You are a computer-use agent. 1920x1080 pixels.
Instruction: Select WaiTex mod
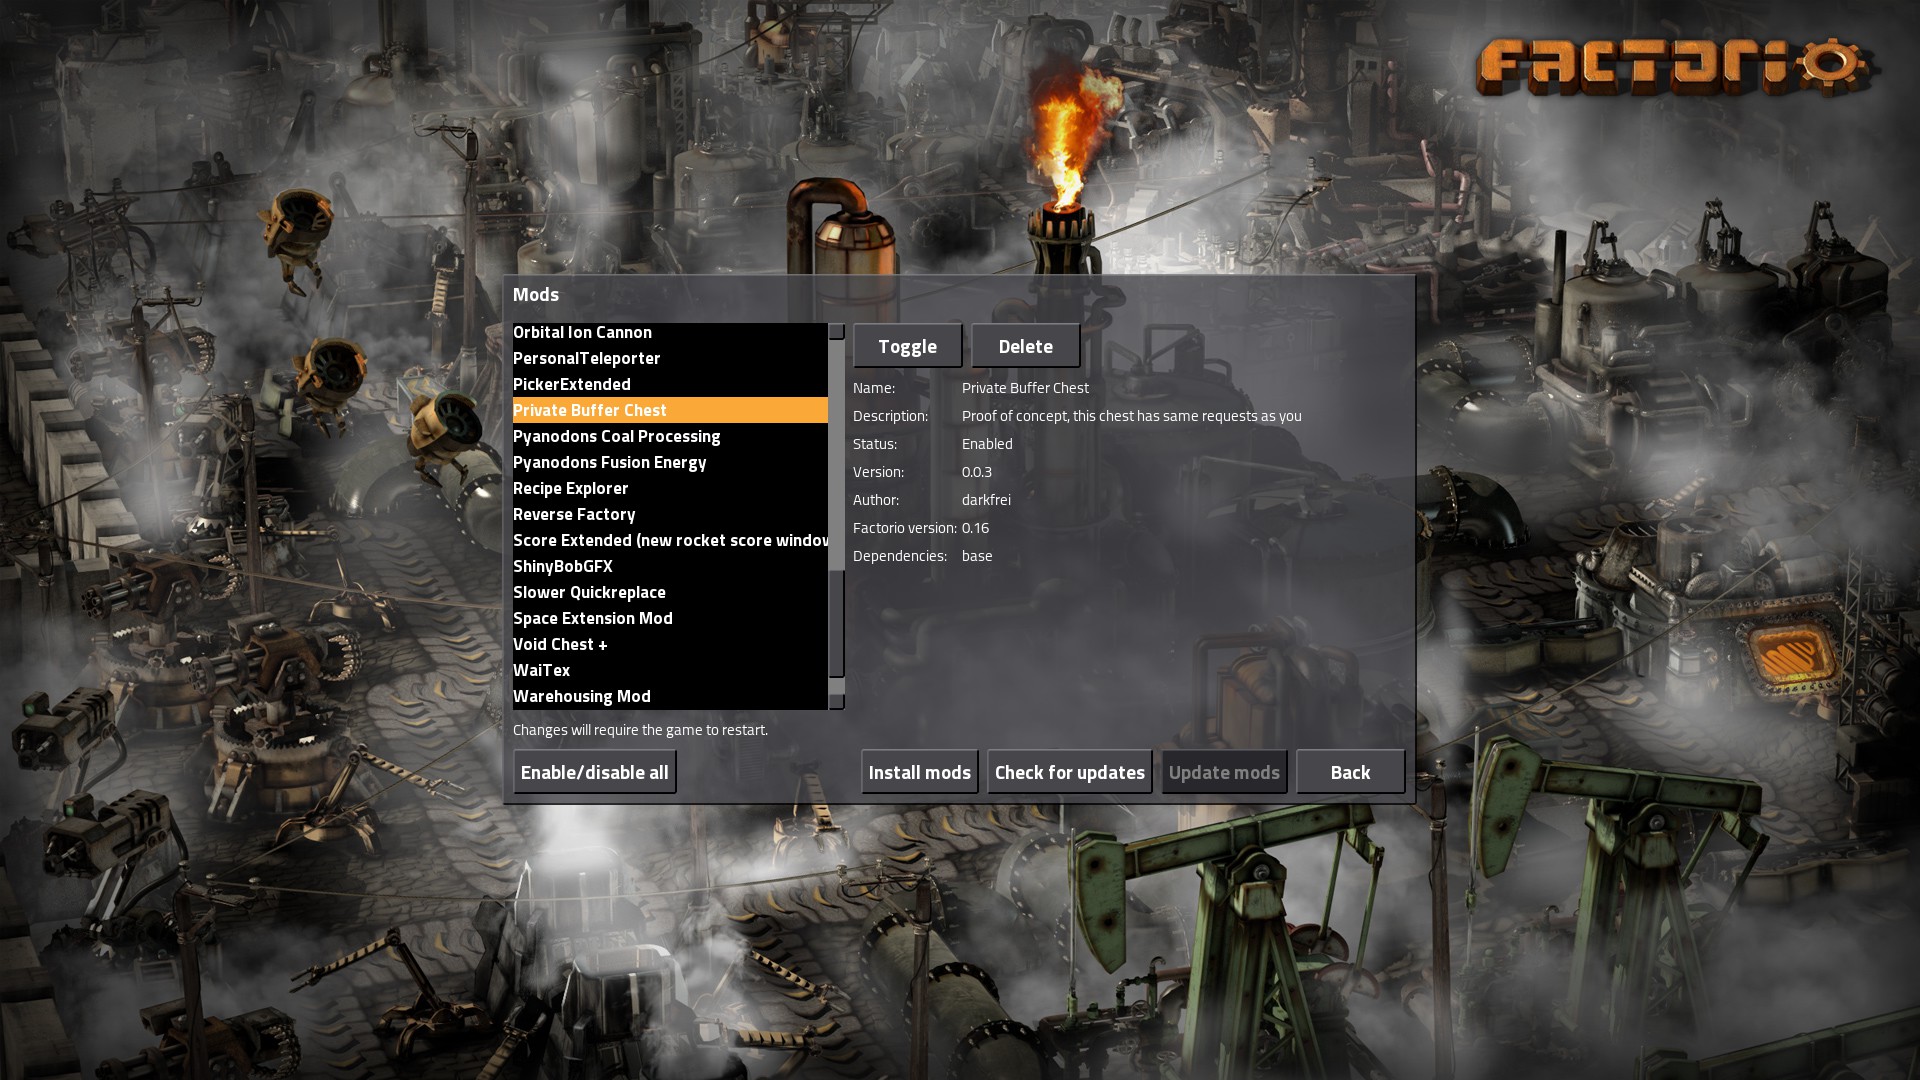(x=670, y=670)
